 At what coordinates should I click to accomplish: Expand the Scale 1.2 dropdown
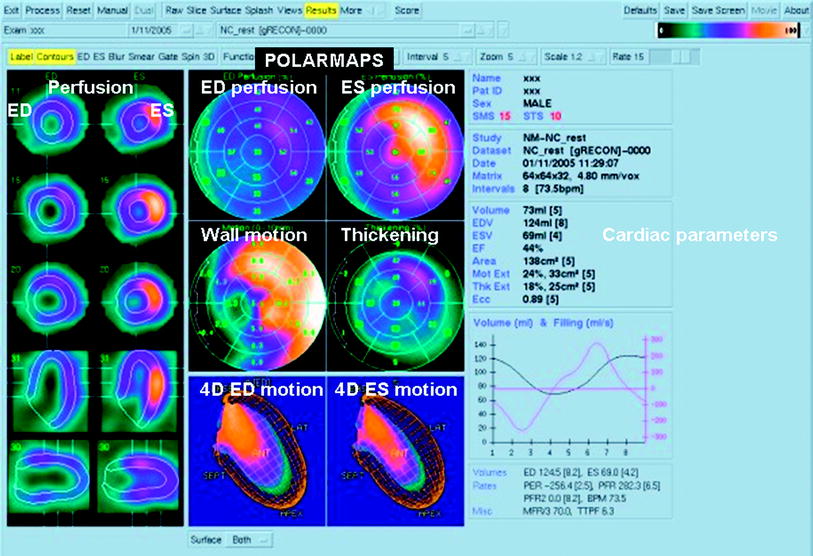pyautogui.click(x=574, y=57)
